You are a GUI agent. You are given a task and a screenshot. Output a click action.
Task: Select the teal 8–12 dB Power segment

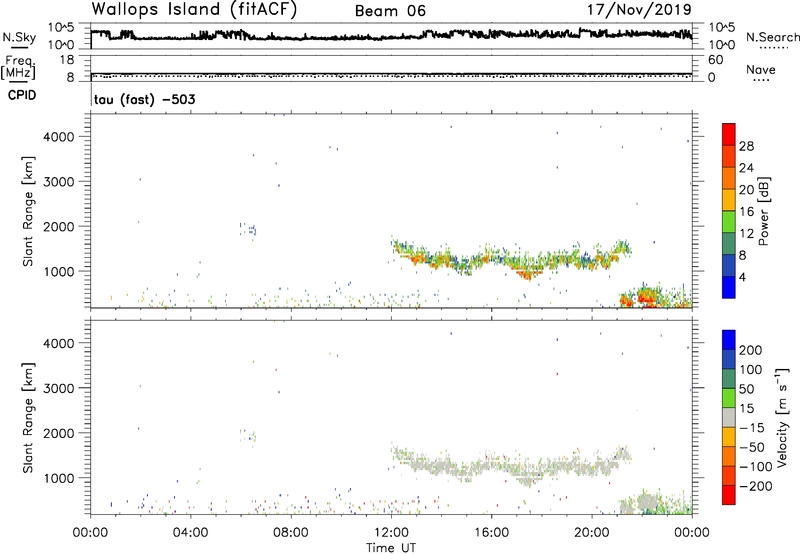click(729, 244)
